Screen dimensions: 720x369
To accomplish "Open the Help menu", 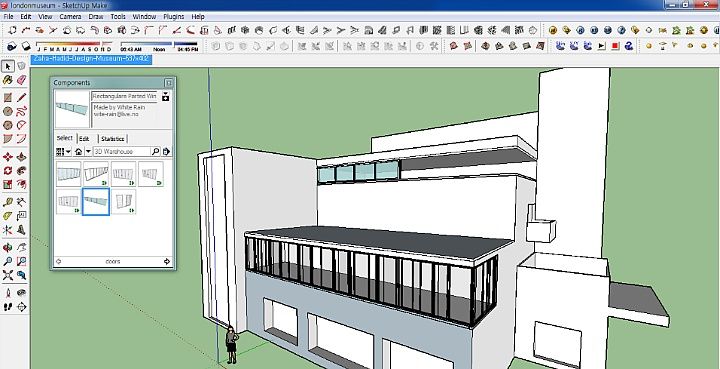I will pos(198,17).
